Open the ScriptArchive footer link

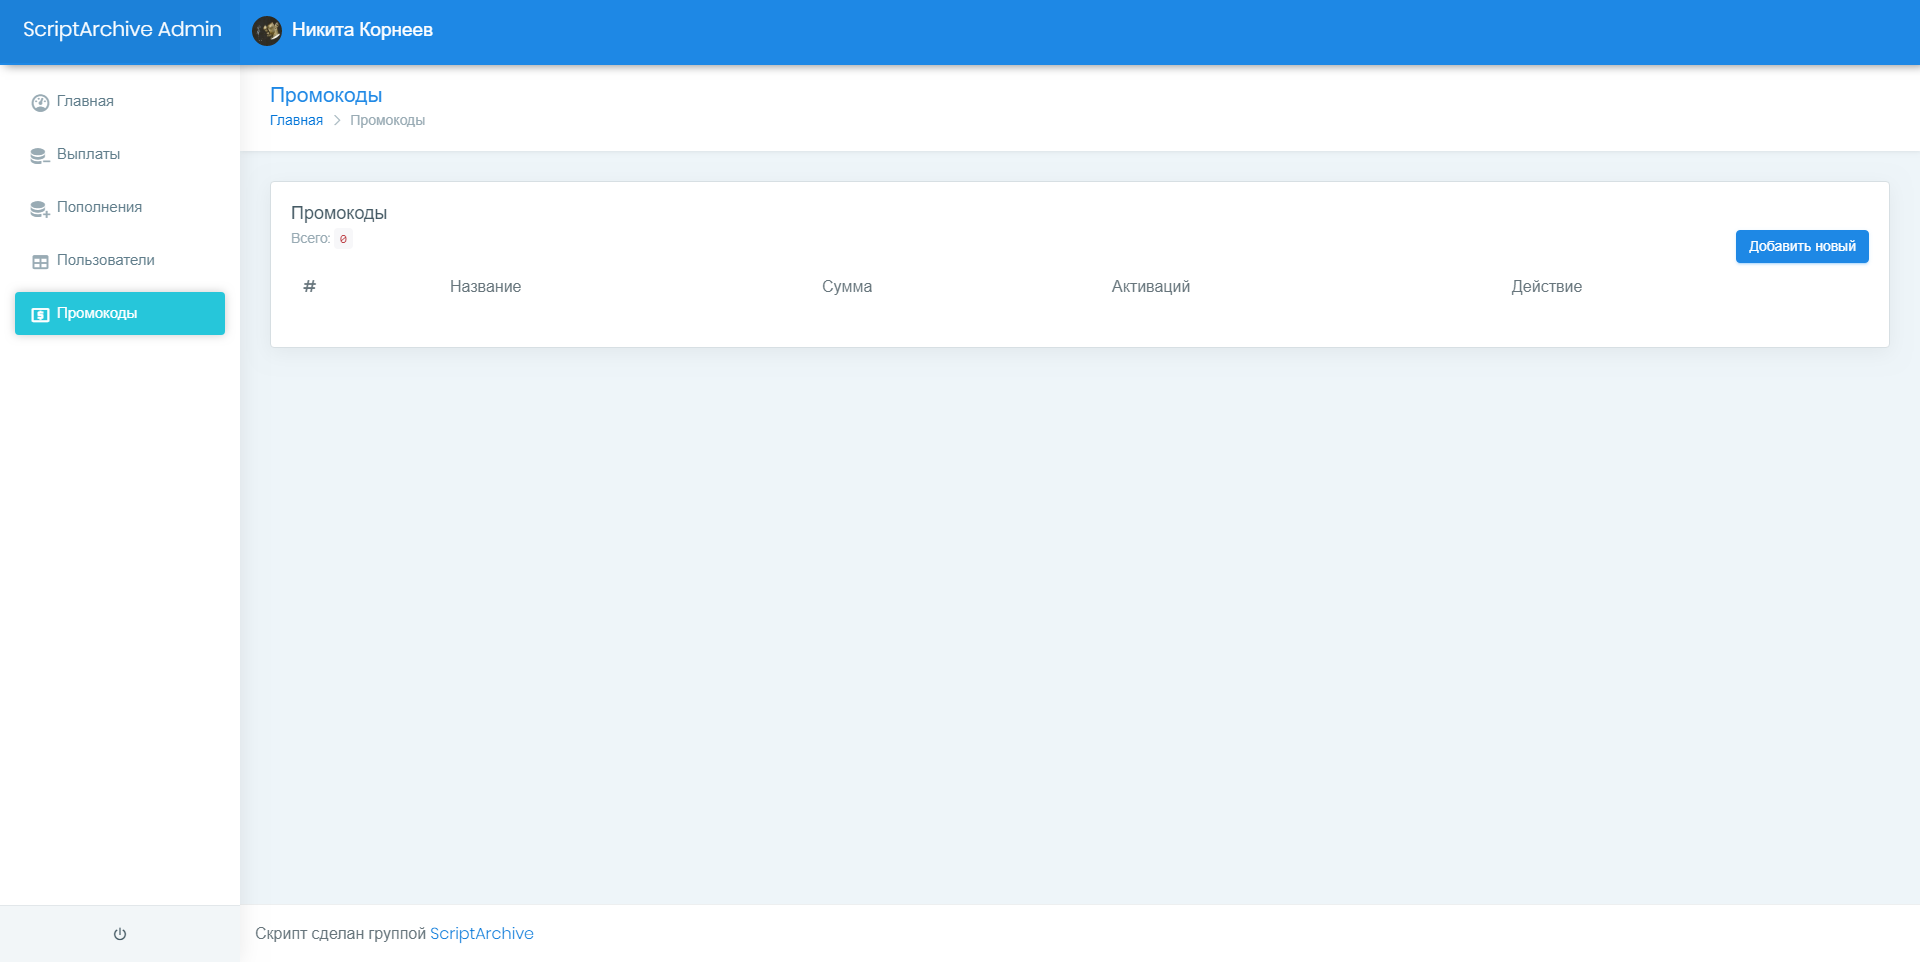[x=481, y=933]
